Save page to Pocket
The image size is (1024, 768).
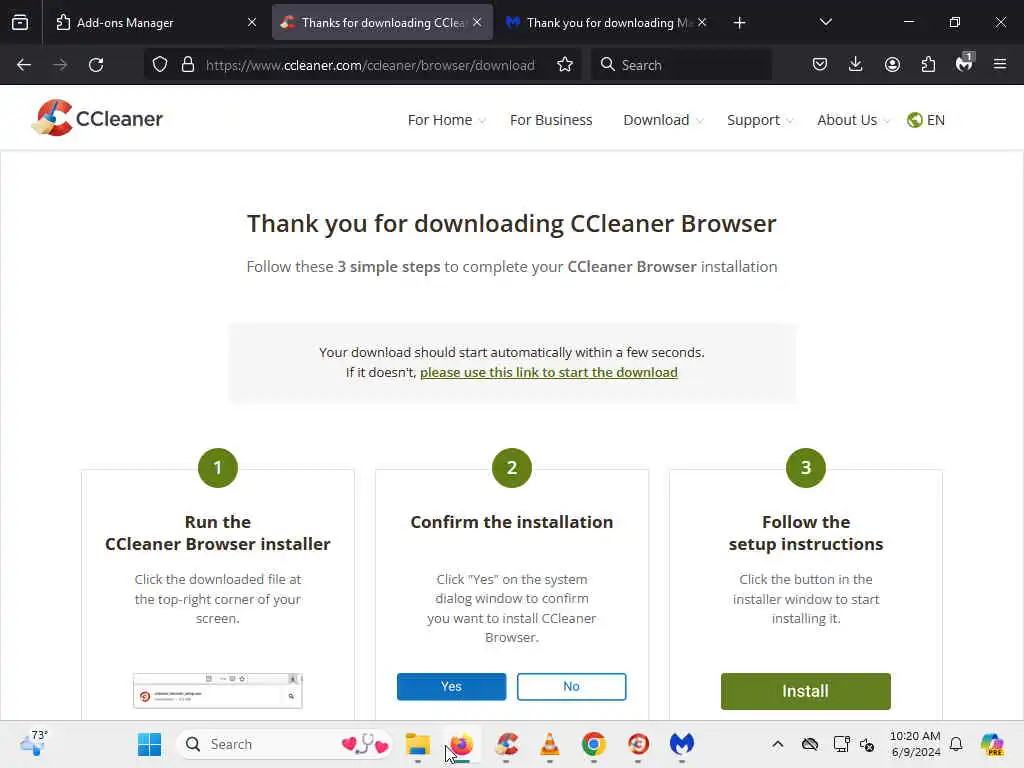820,64
